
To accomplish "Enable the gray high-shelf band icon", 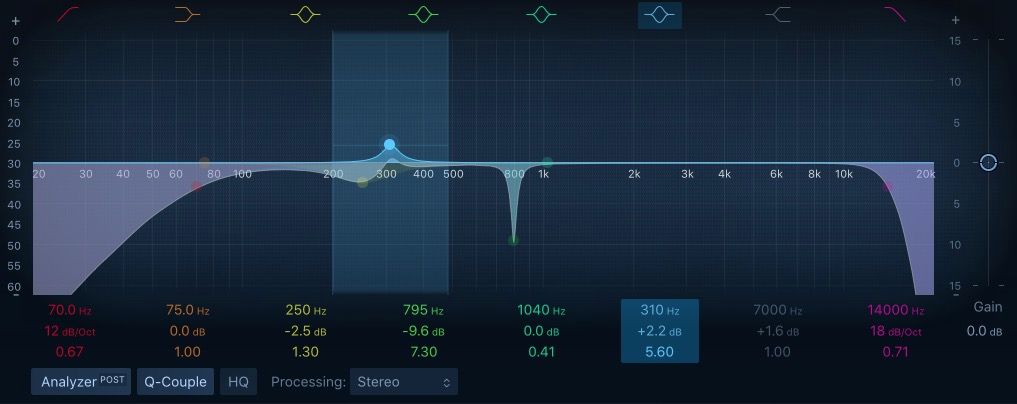I will point(778,14).
